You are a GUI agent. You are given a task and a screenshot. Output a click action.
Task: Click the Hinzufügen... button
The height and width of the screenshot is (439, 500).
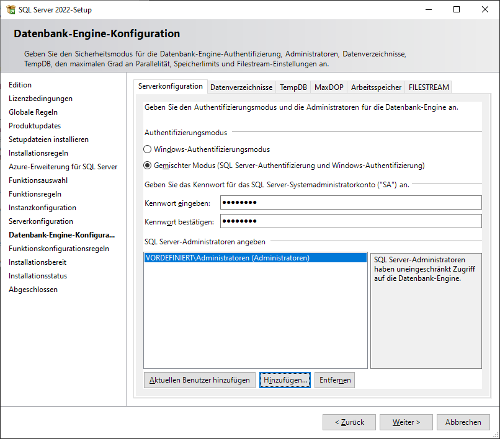click(x=285, y=380)
